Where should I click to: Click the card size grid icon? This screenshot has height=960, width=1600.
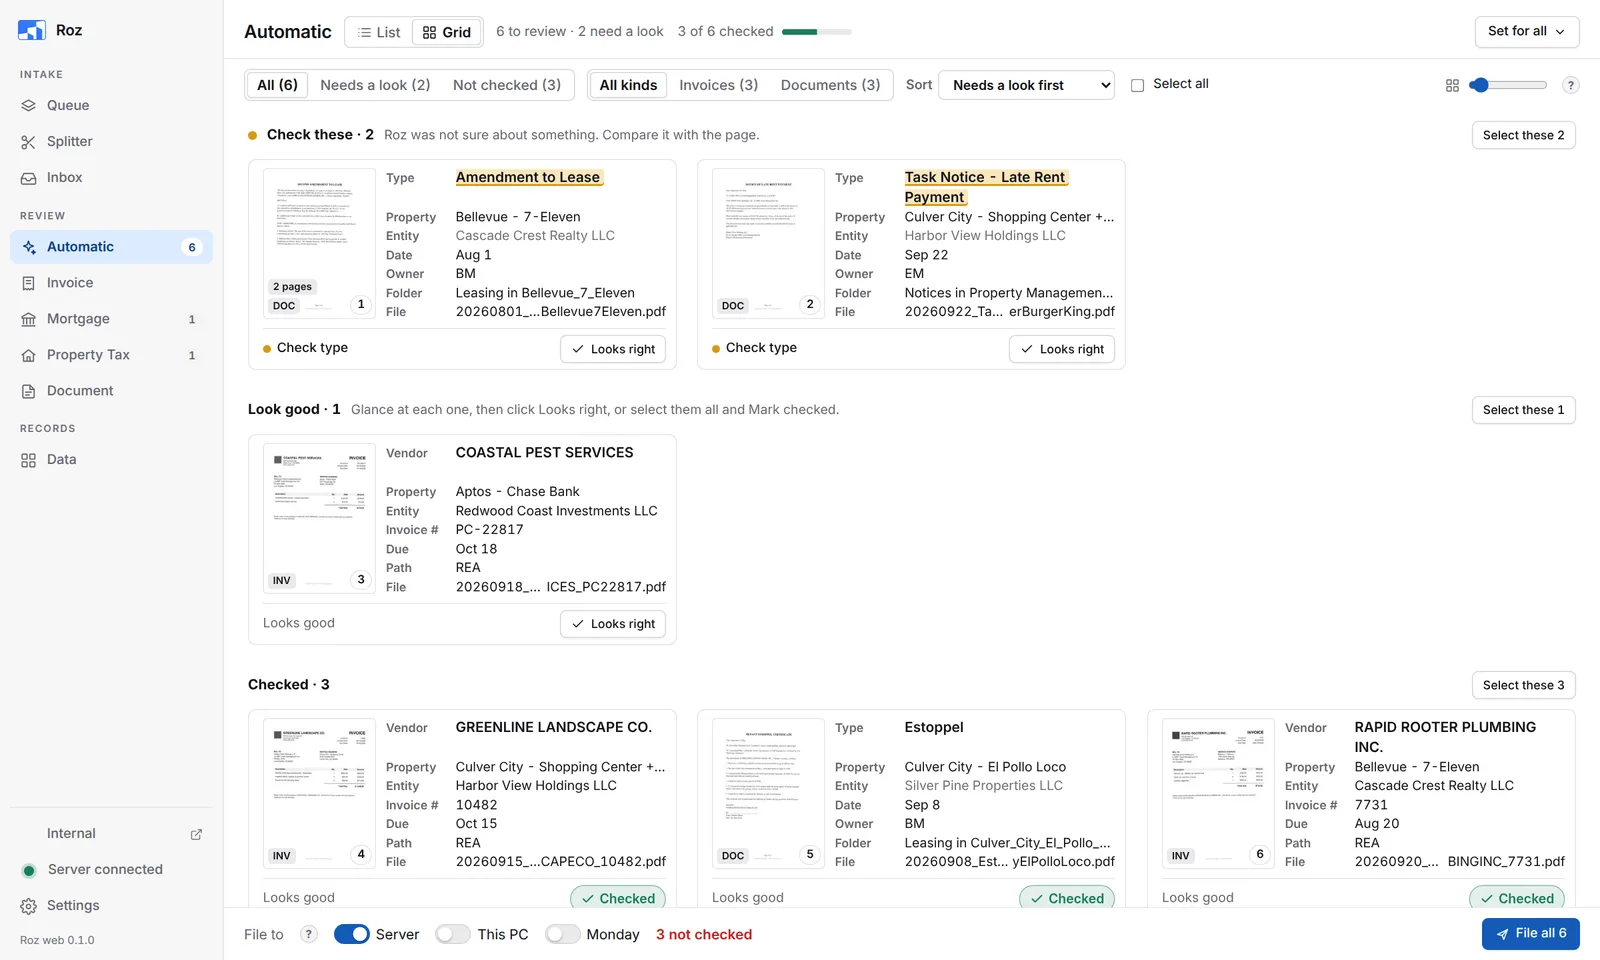pos(1452,86)
